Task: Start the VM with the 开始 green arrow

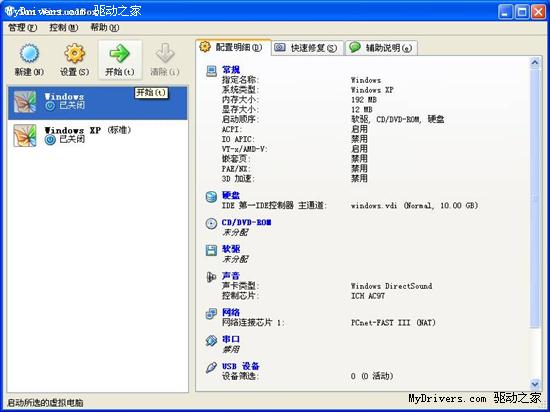Action: click(120, 54)
